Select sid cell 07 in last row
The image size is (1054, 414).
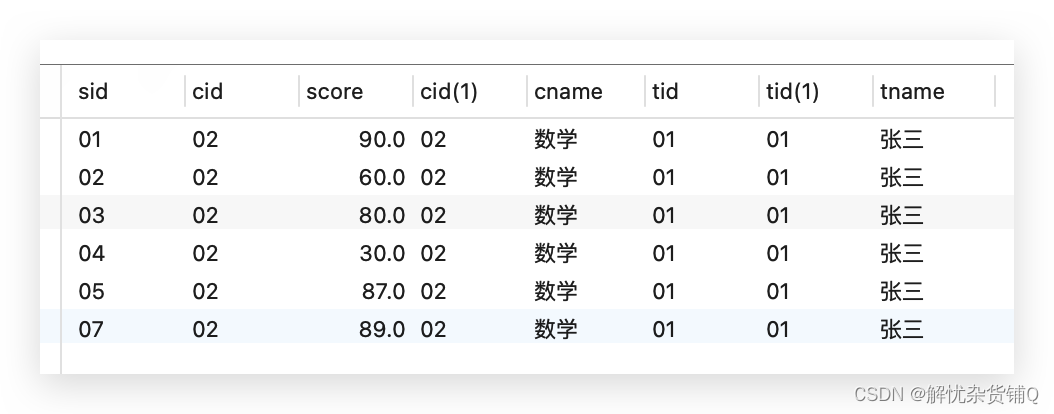tap(91, 329)
